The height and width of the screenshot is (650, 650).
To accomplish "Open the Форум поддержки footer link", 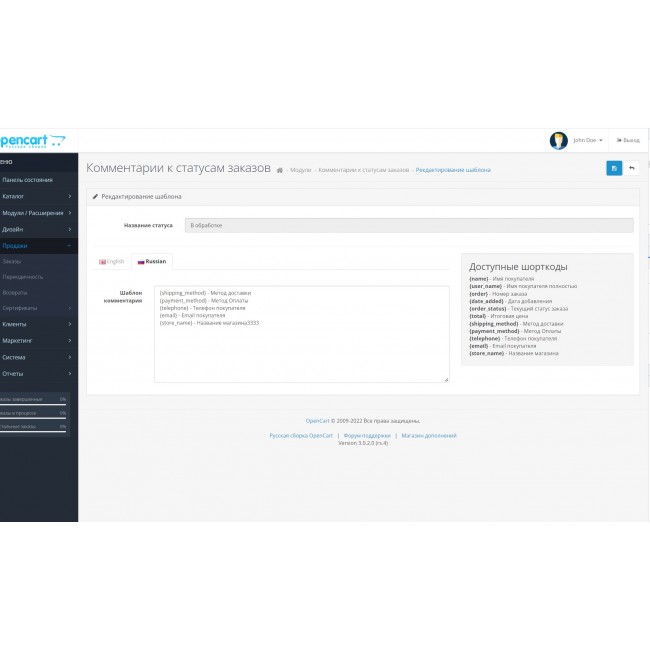I will (366, 436).
